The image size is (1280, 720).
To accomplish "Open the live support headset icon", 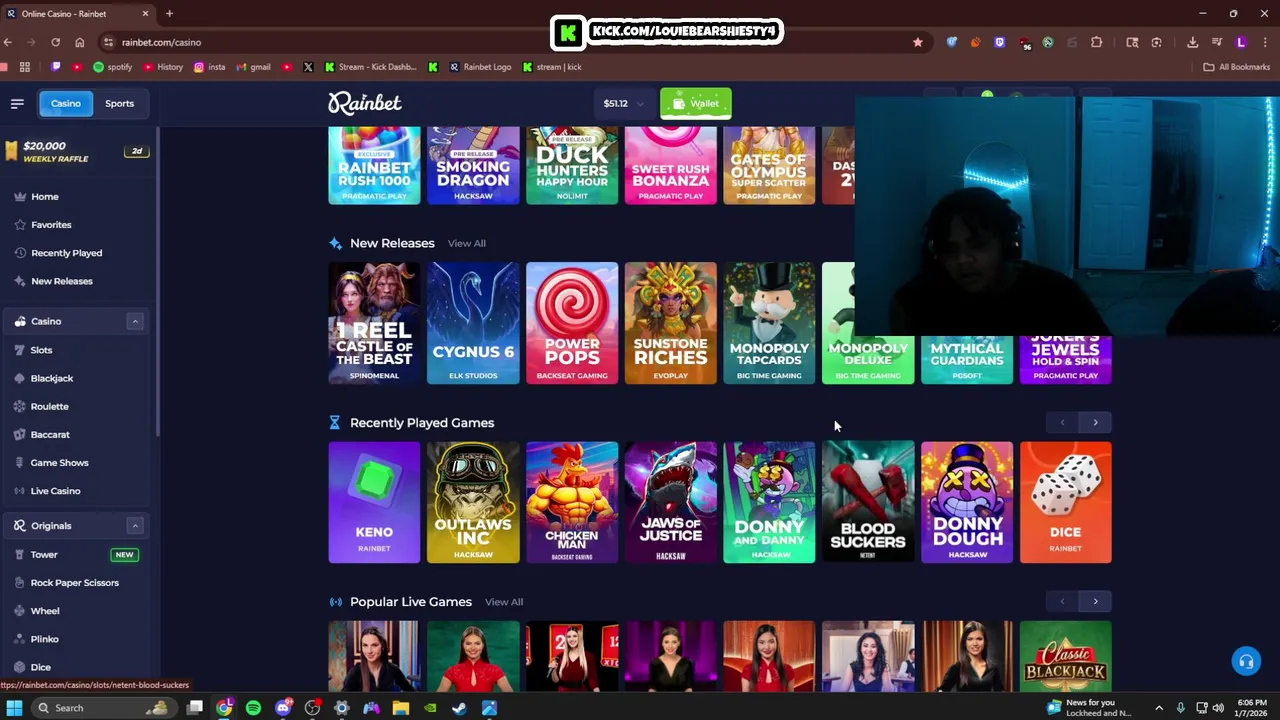I will point(1246,661).
